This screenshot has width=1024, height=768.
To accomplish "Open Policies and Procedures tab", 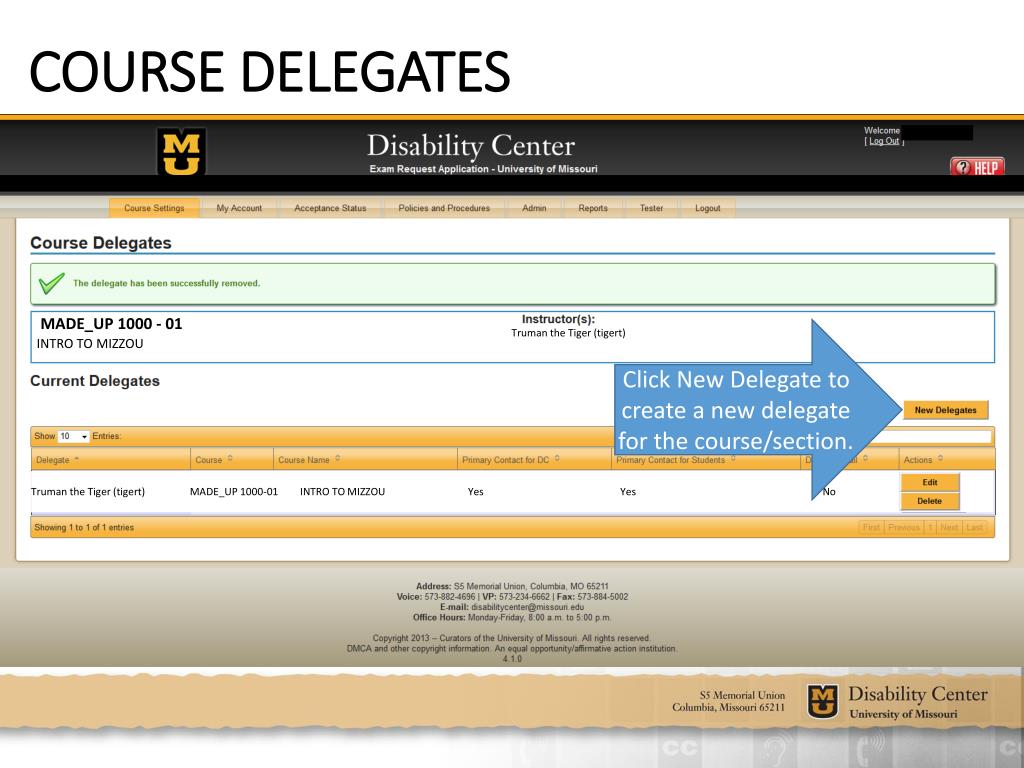I will point(444,208).
